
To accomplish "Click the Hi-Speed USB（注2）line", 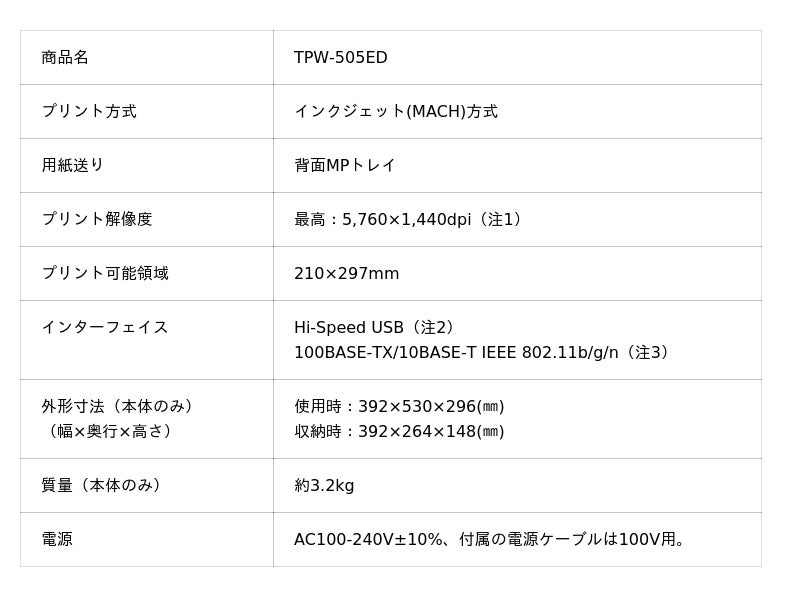I will click(x=375, y=328).
